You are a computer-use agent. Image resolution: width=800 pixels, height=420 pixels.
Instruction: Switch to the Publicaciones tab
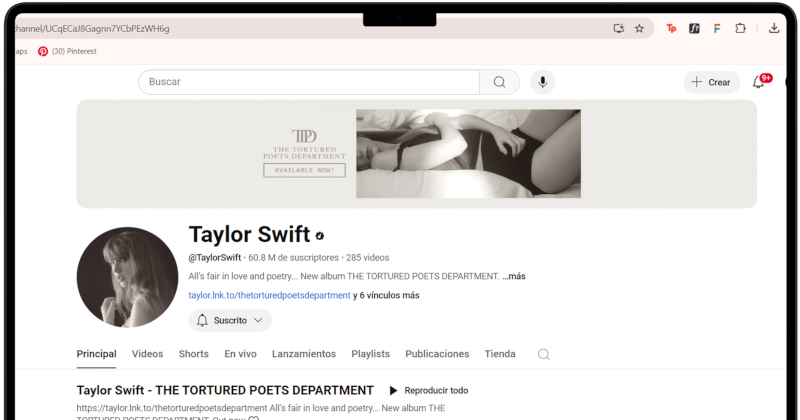(437, 354)
